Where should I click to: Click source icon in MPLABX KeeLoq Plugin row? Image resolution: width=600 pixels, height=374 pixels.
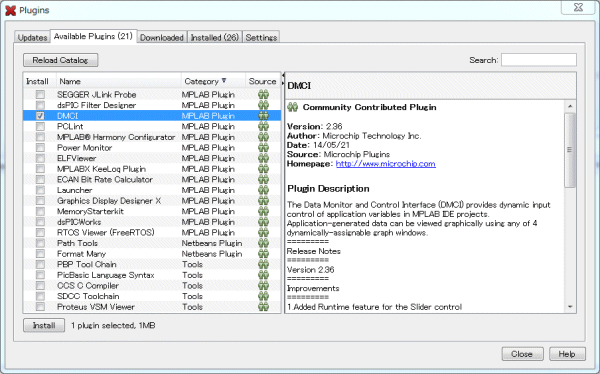(x=263, y=169)
